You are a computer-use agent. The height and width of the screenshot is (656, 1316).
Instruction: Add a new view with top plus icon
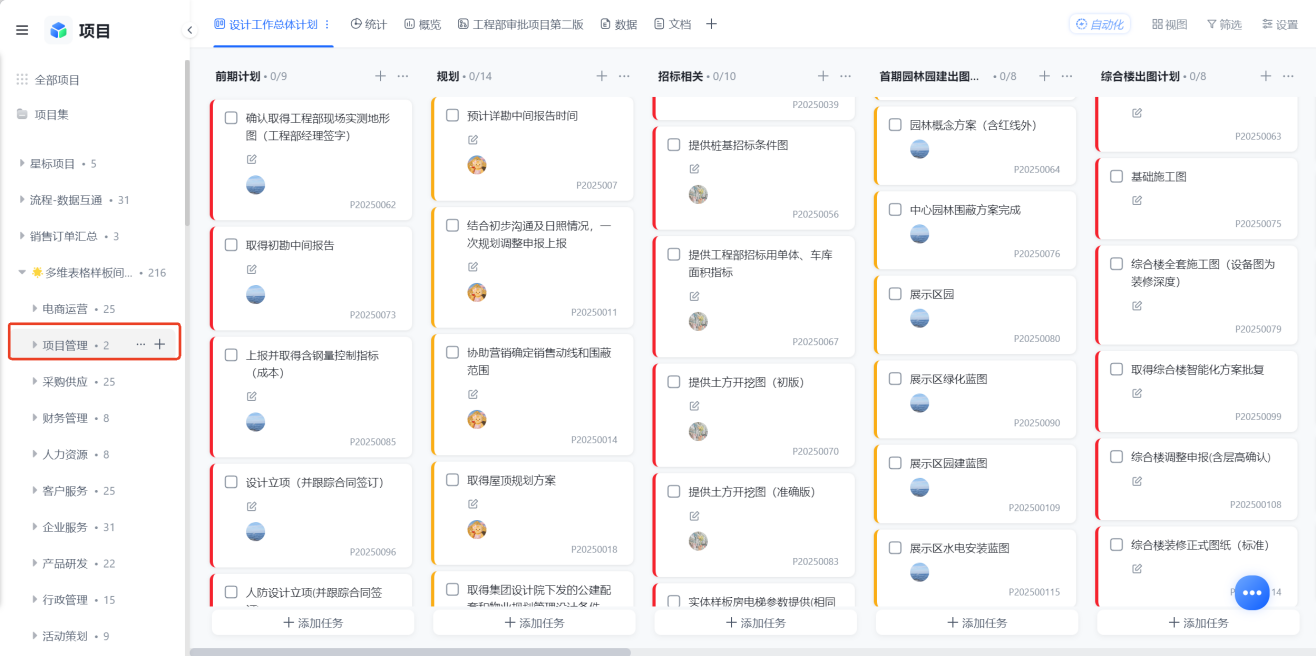[712, 24]
